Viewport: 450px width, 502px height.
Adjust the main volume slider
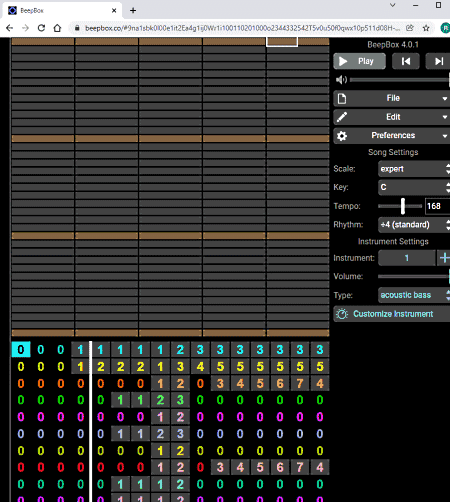coord(400,80)
